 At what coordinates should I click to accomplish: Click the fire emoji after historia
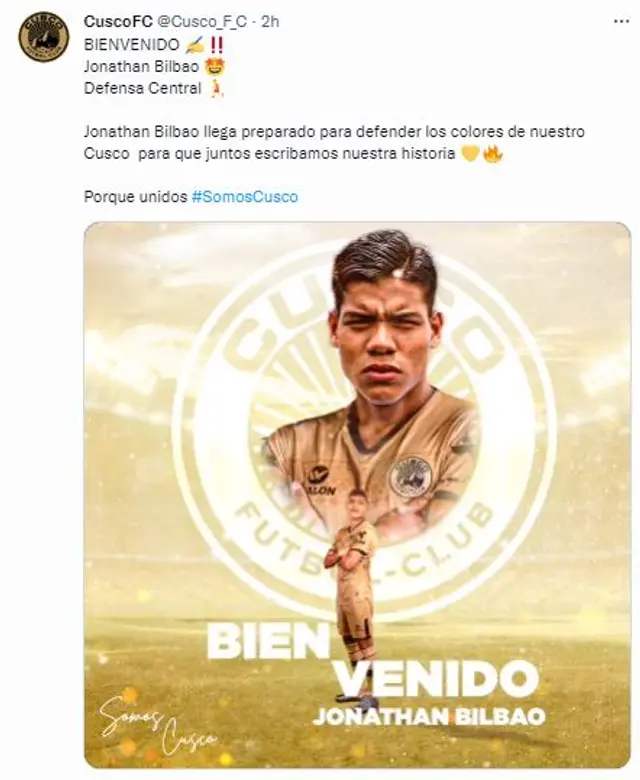pos(492,154)
